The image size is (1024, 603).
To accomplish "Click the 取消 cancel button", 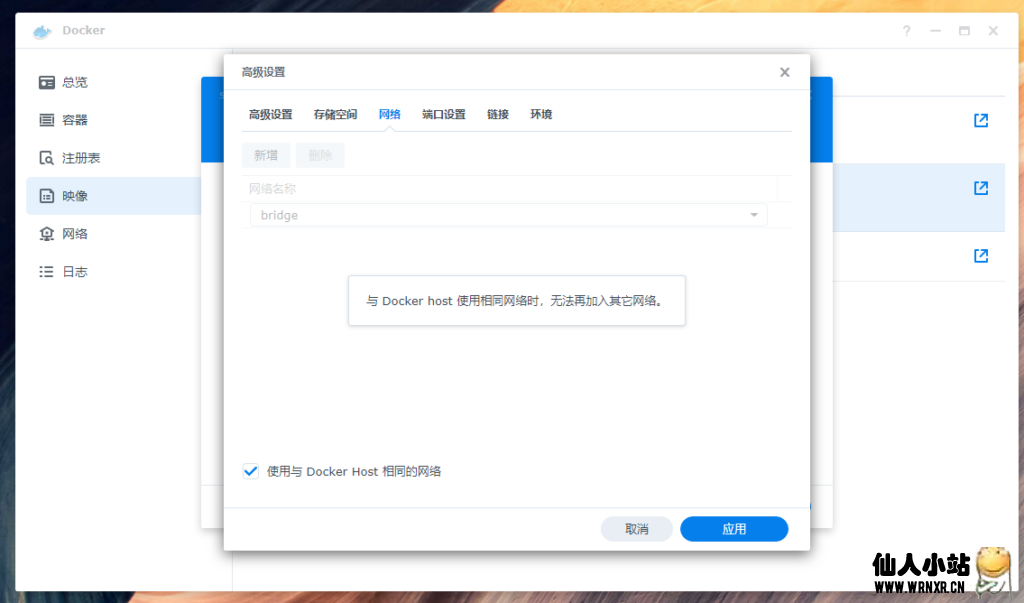I will pyautogui.click(x=636, y=529).
